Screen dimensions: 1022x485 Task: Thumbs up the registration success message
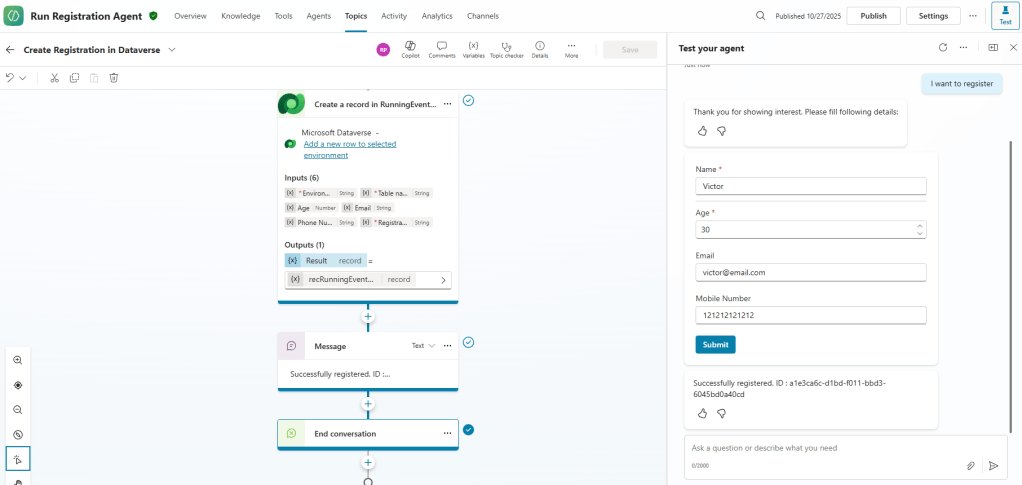[702, 413]
